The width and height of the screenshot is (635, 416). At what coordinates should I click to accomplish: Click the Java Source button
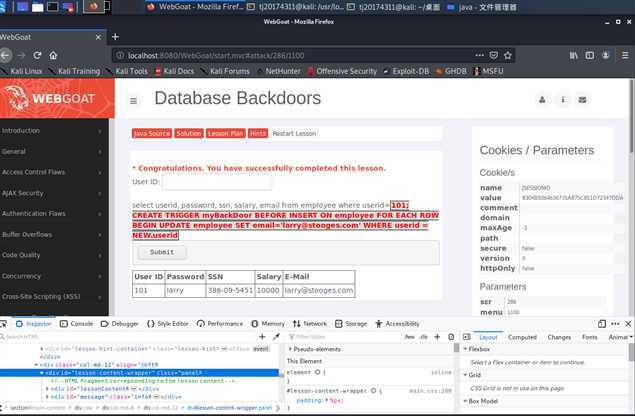[x=152, y=133]
